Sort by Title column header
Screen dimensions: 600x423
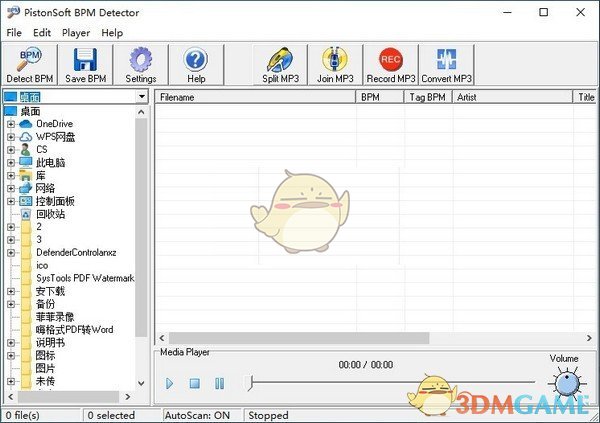[585, 97]
